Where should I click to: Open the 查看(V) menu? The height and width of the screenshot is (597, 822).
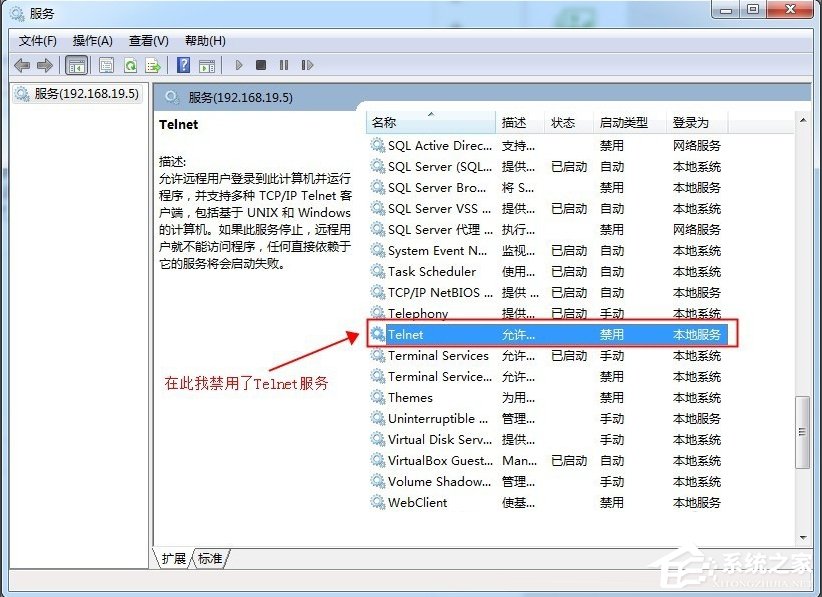tap(147, 41)
